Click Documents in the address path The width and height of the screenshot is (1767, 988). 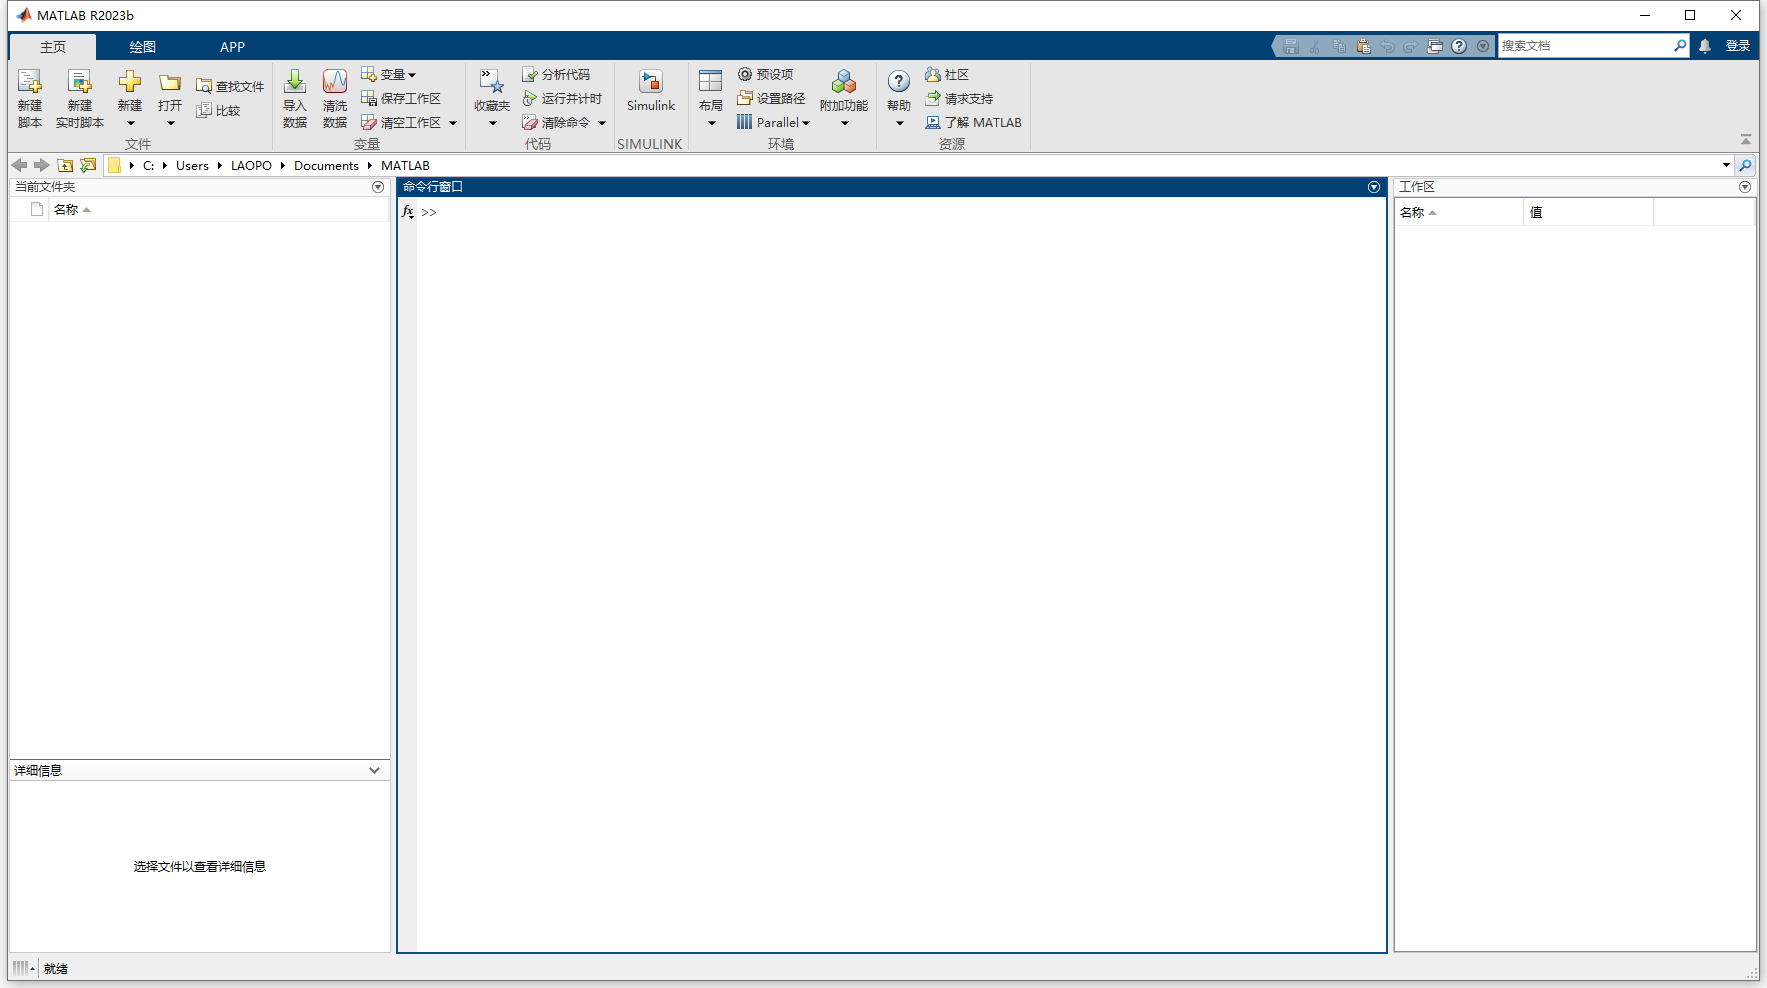(x=326, y=166)
